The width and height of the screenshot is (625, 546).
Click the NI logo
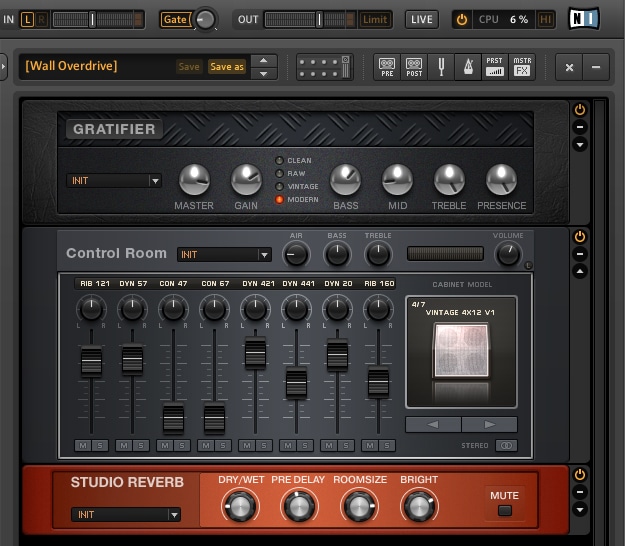pyautogui.click(x=584, y=19)
